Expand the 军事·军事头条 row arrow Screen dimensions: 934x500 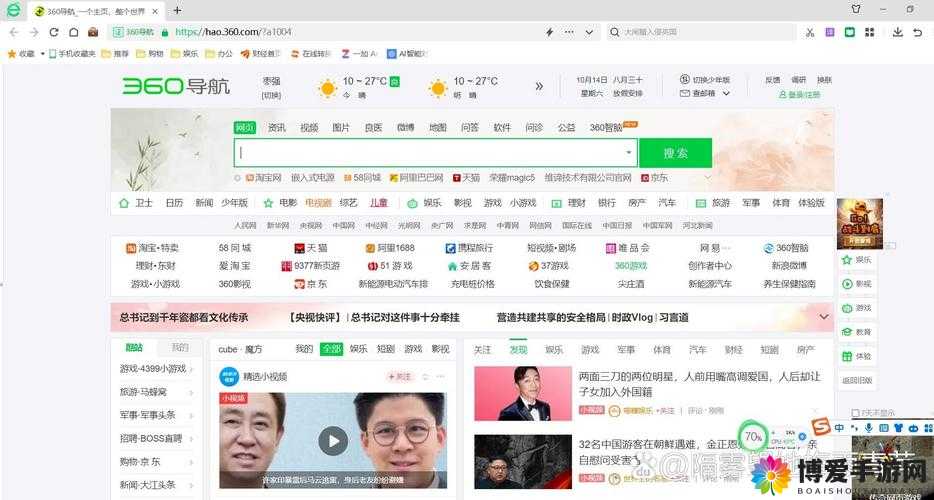click(191, 415)
